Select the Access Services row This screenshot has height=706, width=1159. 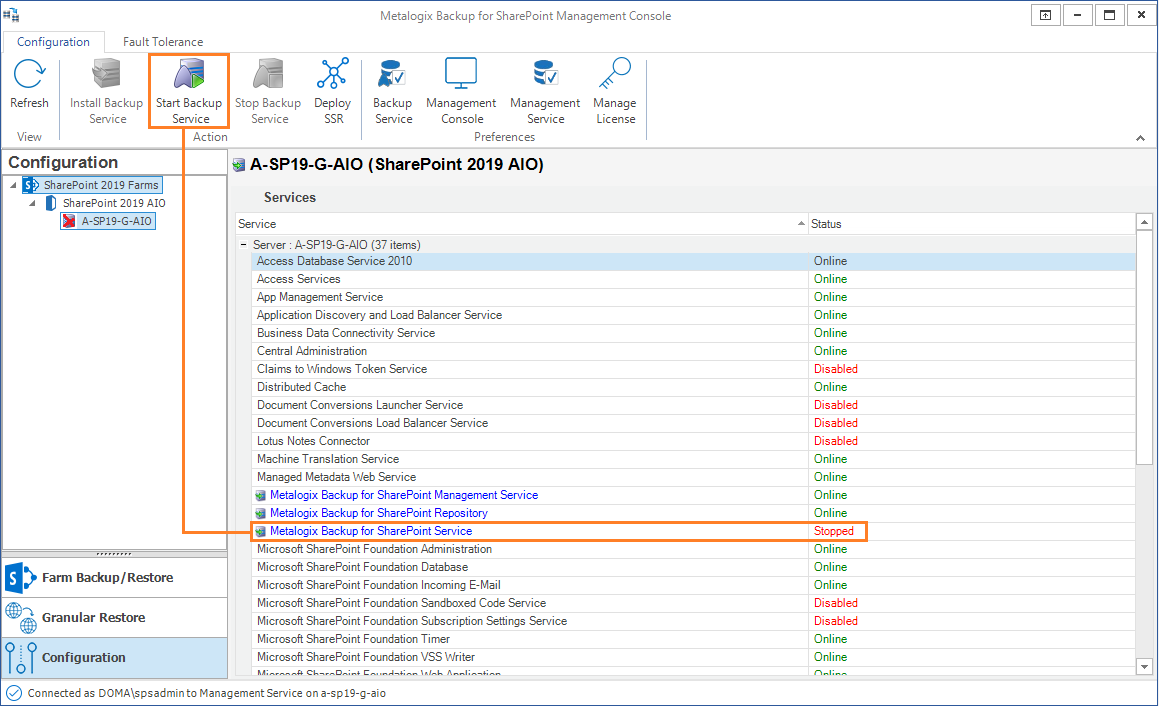coord(693,279)
